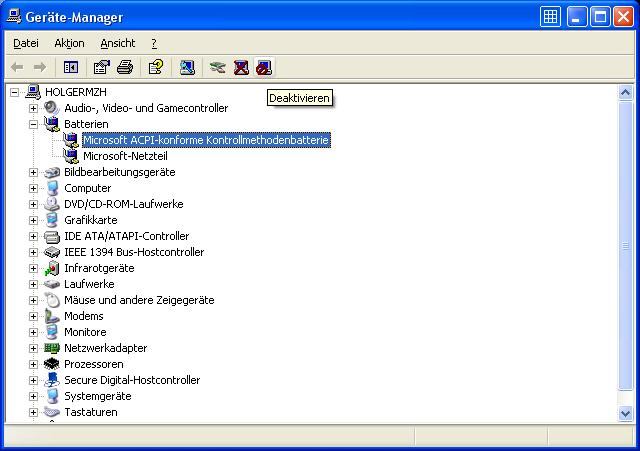Click the Bildbearbeitungsgeräte camera icon
This screenshot has height=451, width=640.
[51, 172]
